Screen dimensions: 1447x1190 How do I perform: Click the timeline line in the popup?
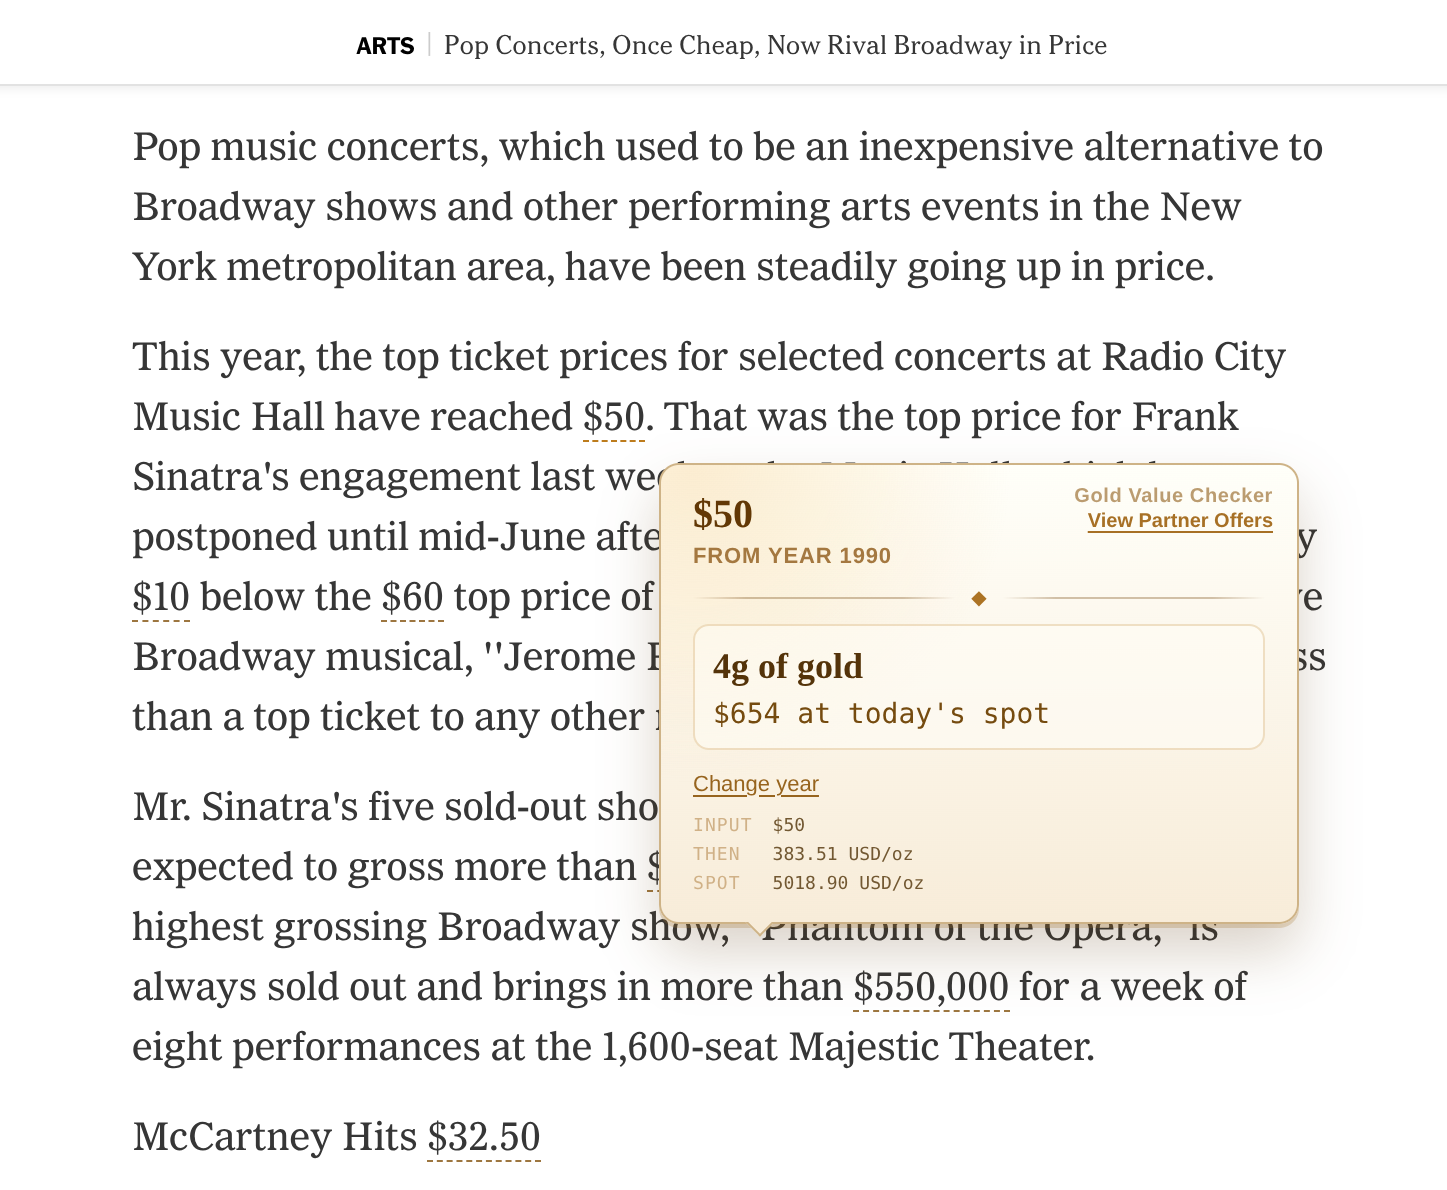click(979, 599)
